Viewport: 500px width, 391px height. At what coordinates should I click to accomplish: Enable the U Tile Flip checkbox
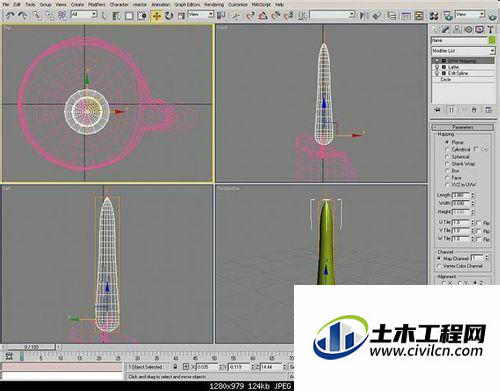coord(479,222)
